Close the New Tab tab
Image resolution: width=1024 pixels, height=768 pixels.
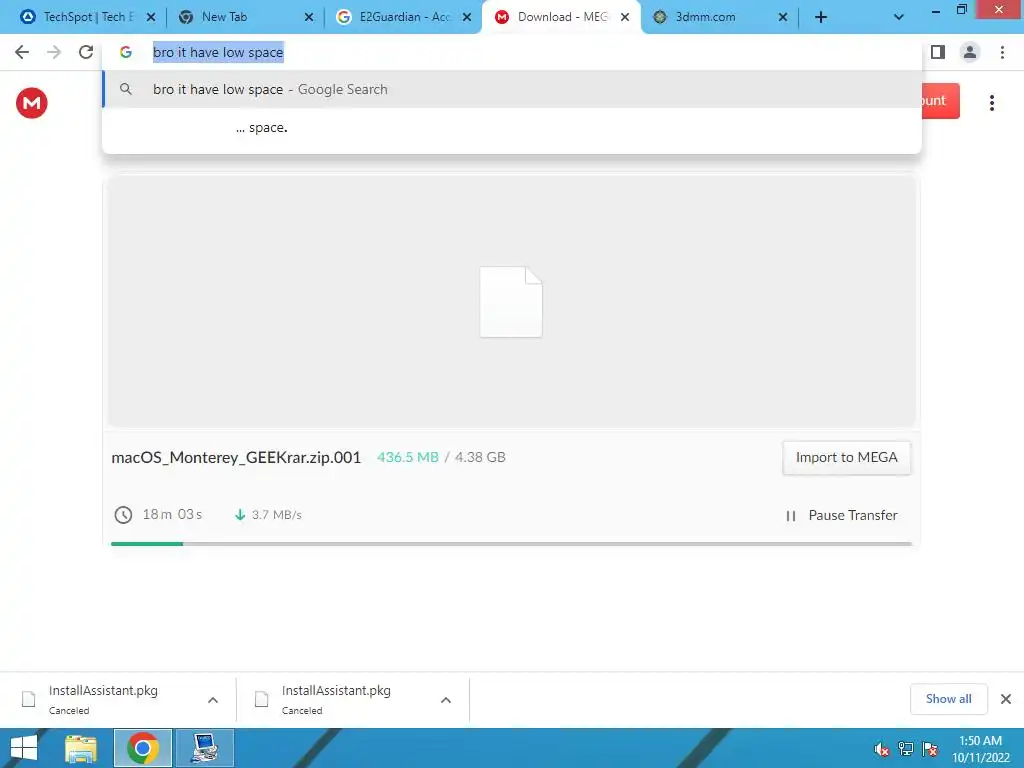point(309,18)
